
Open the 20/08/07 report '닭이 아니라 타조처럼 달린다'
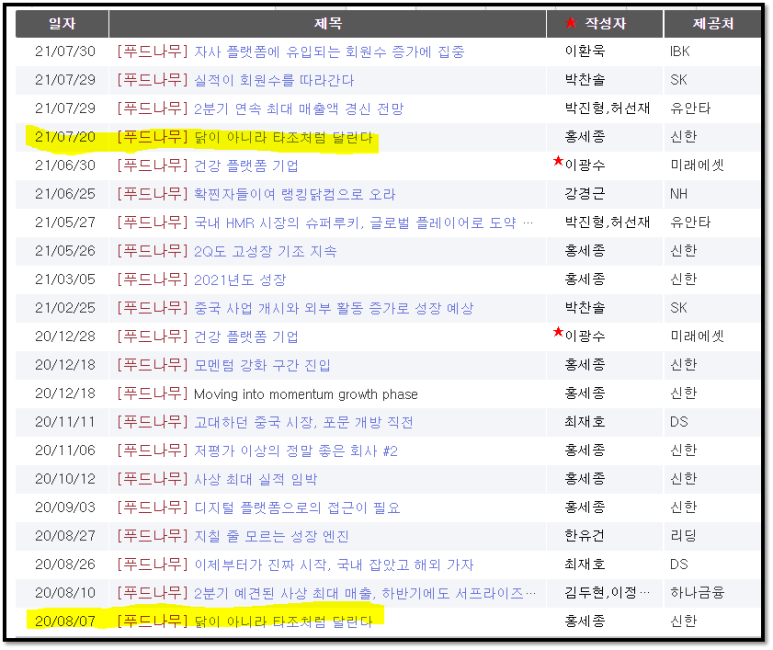[283, 621]
